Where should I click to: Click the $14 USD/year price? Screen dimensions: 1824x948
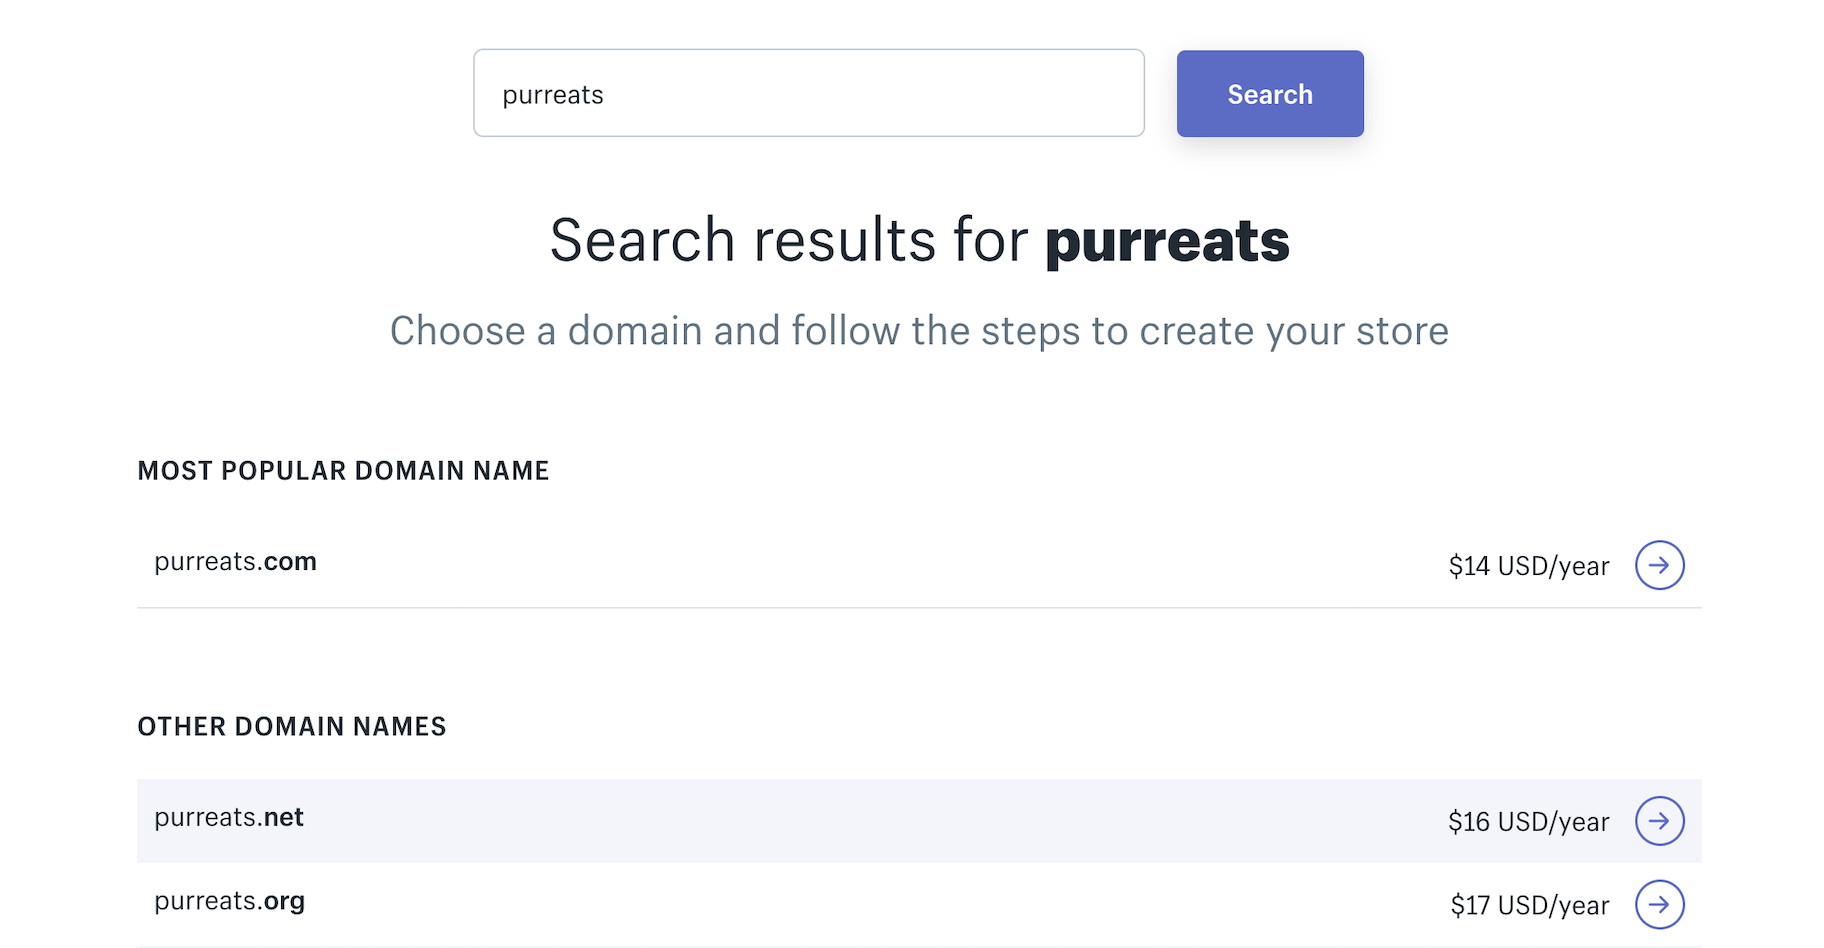(1528, 566)
